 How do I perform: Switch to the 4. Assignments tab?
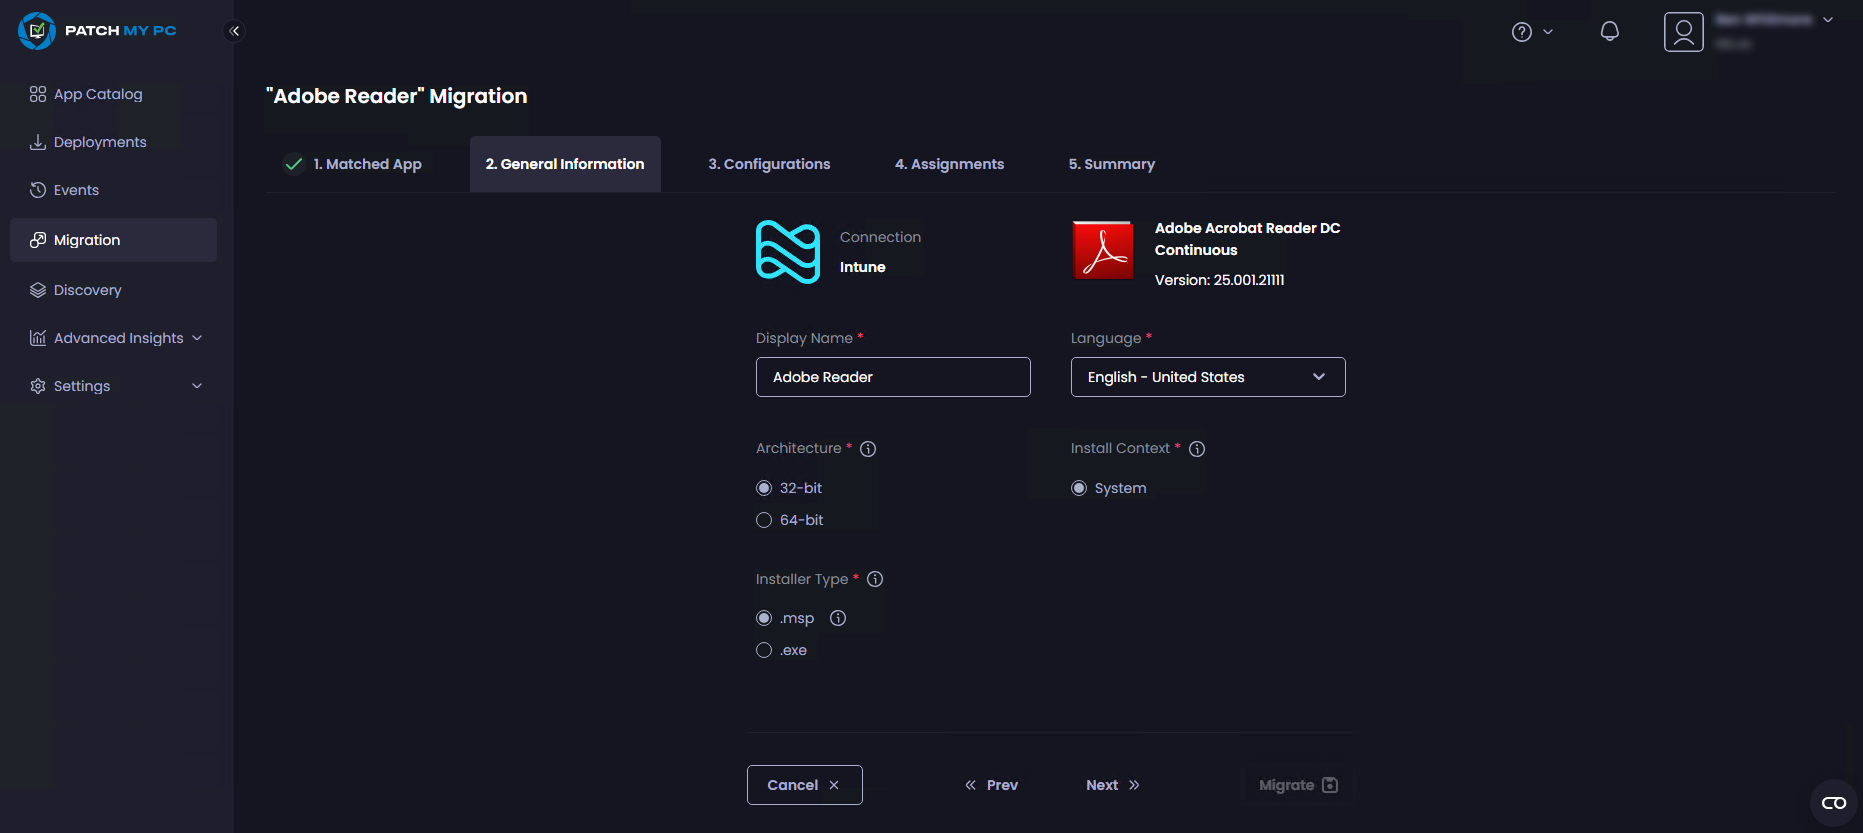coord(949,164)
